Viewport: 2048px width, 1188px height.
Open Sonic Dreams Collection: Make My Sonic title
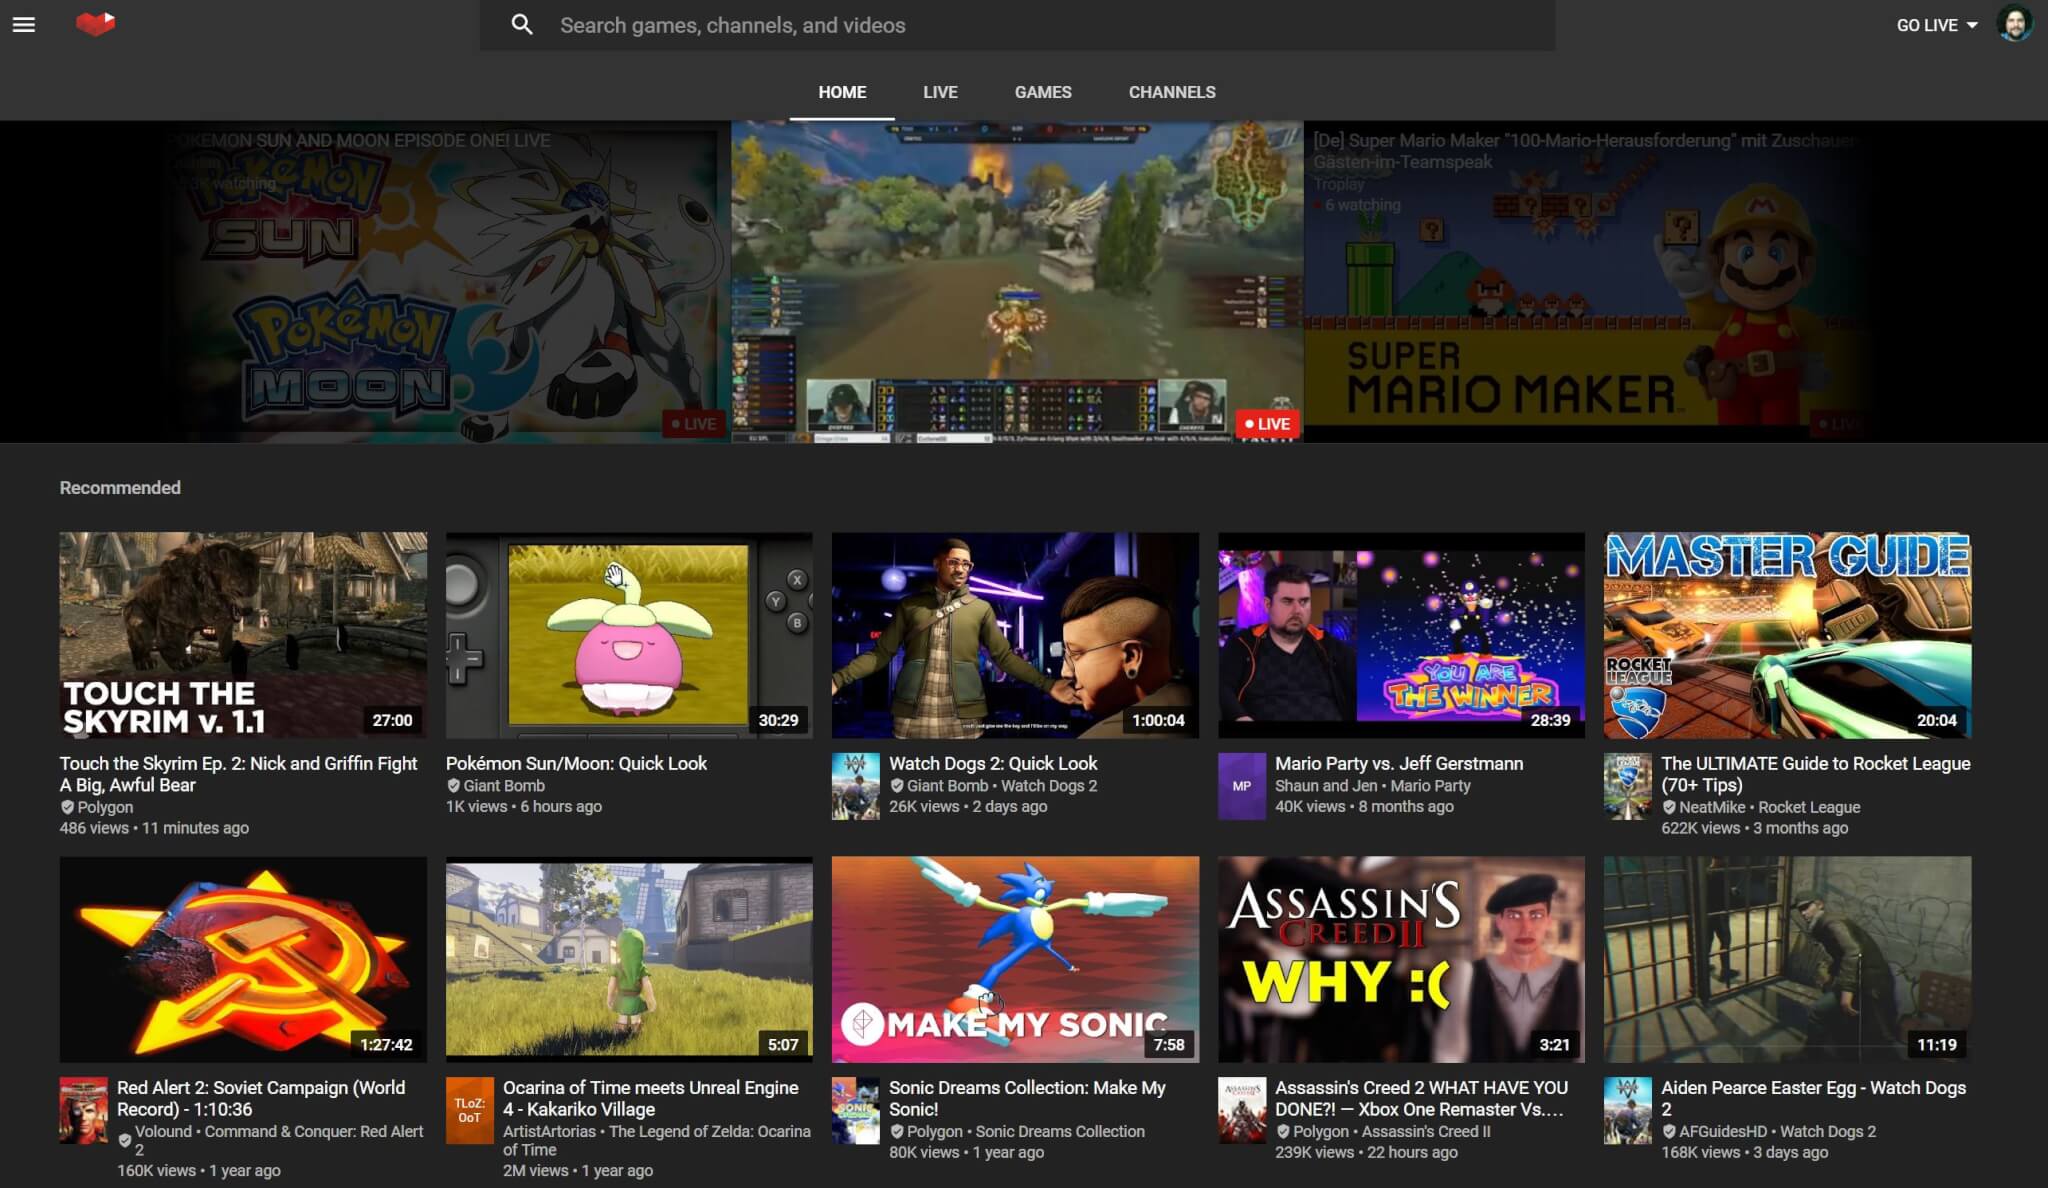1027,1098
